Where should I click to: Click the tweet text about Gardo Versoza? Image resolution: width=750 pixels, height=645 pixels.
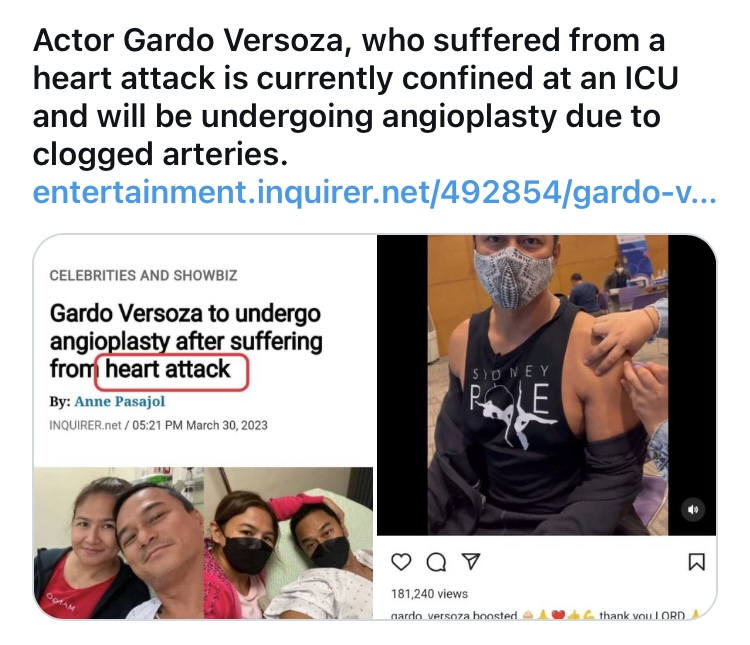coord(355,97)
